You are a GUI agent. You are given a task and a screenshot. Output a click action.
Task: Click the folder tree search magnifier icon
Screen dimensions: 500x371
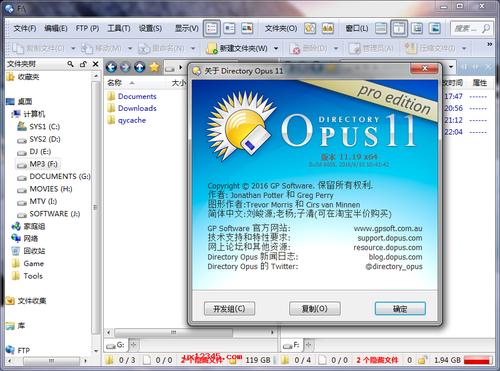70,64
